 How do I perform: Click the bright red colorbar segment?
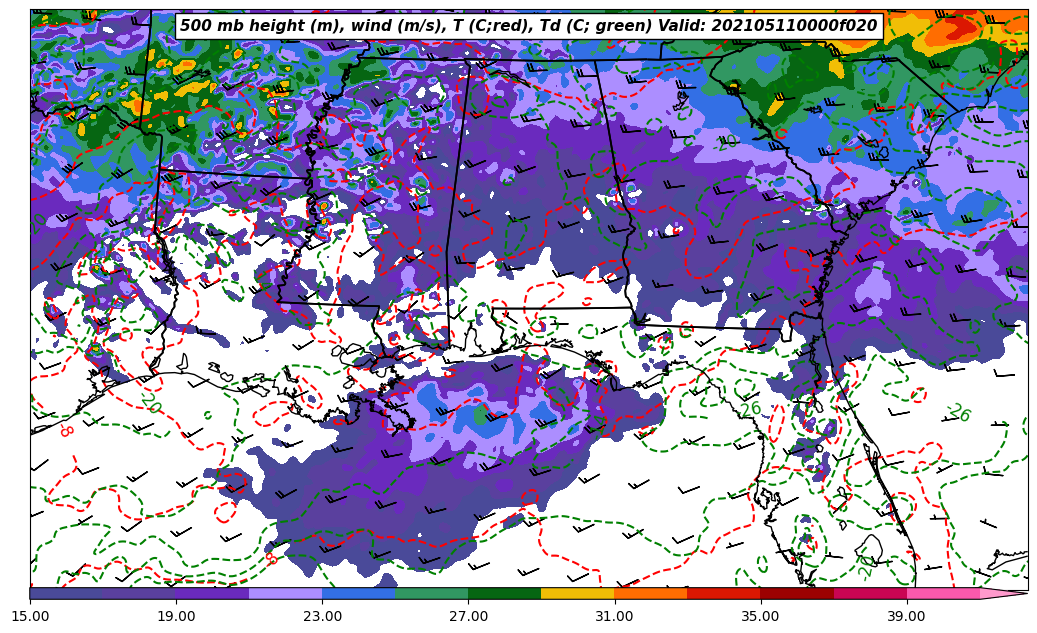pyautogui.click(x=723, y=593)
